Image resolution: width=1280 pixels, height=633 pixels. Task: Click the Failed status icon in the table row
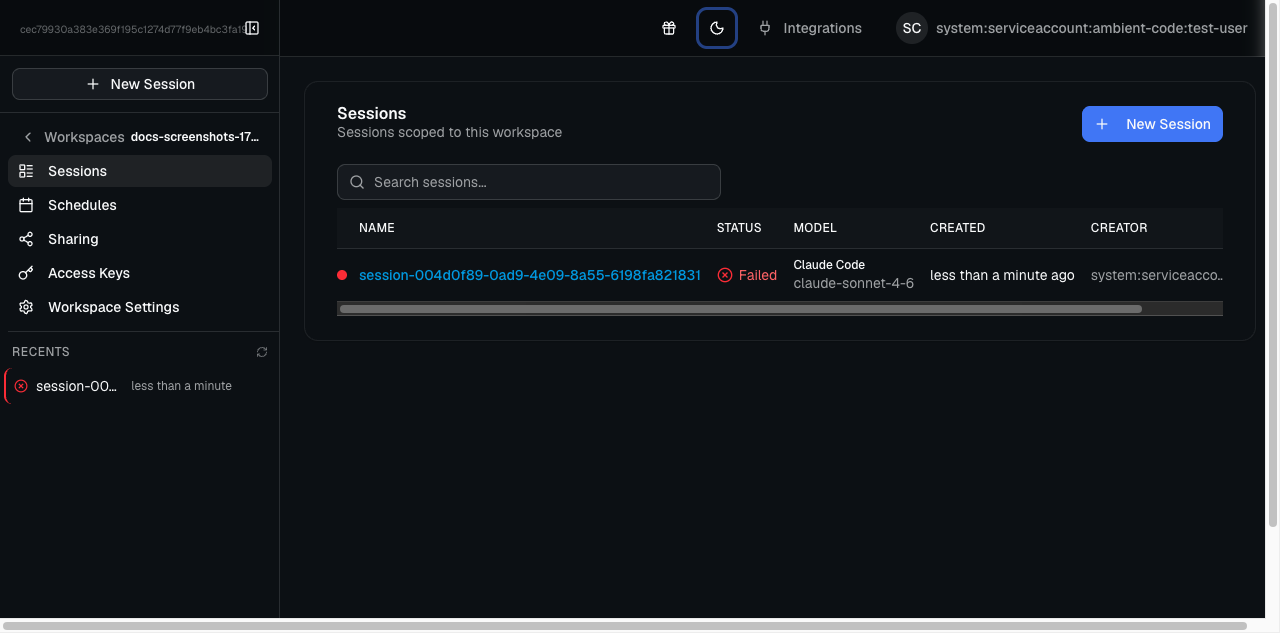point(725,274)
